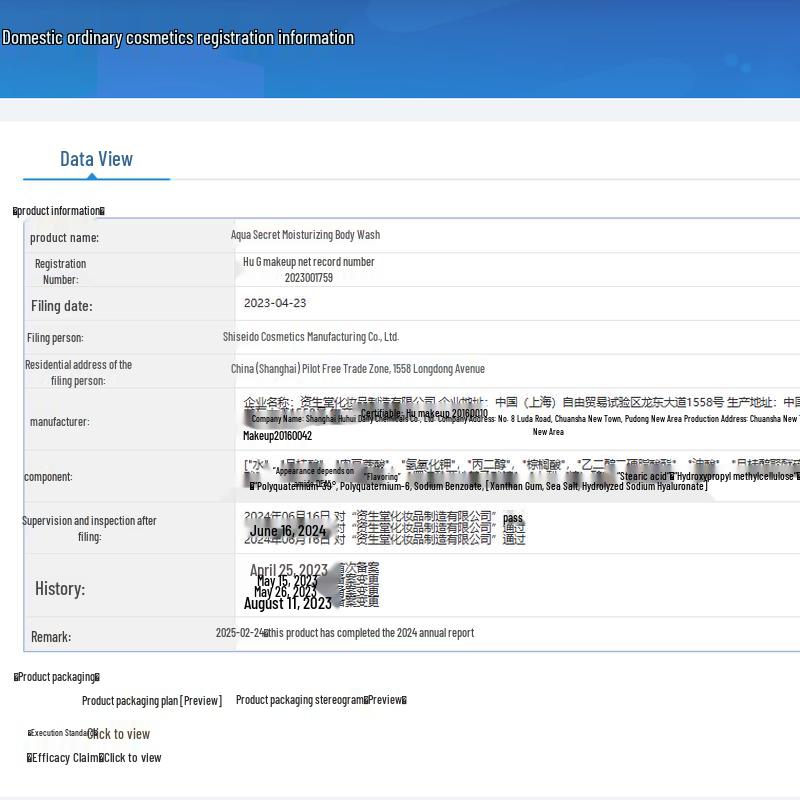Click to view the Efficacy Claim
Image resolution: width=800 pixels, height=800 pixels.
point(132,758)
